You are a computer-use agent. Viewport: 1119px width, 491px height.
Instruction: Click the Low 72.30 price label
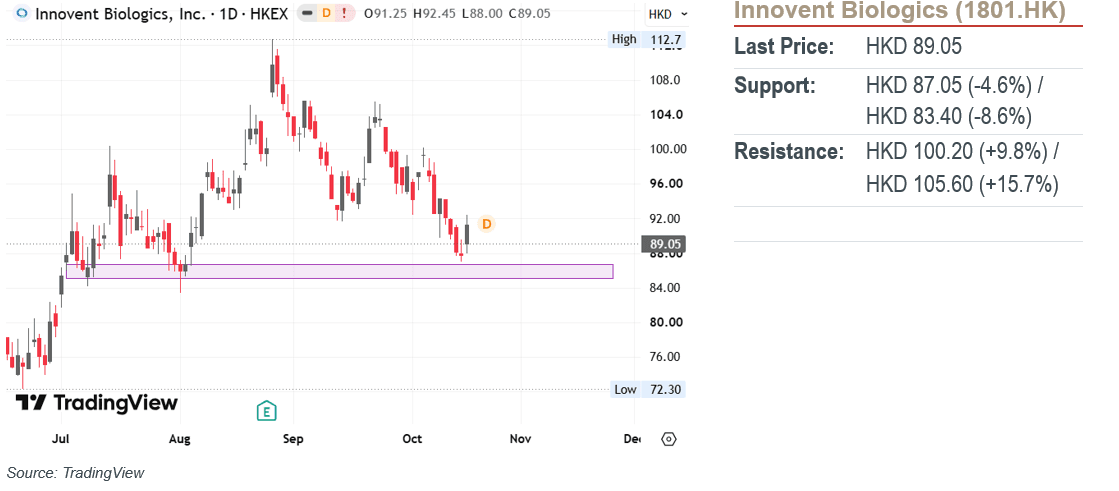(648, 389)
